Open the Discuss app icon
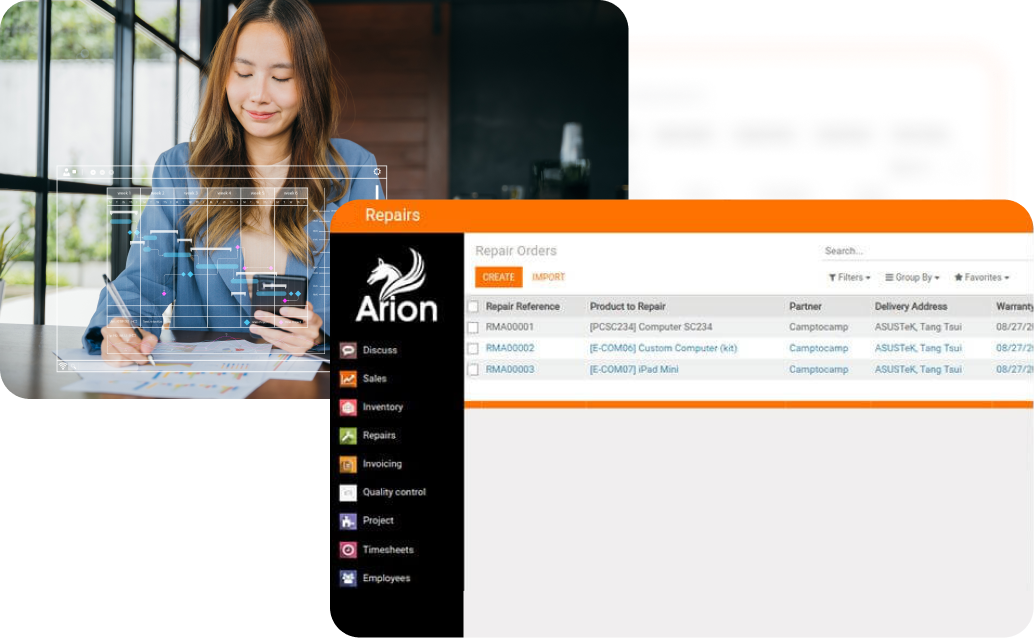This screenshot has height=638, width=1034. [x=348, y=350]
